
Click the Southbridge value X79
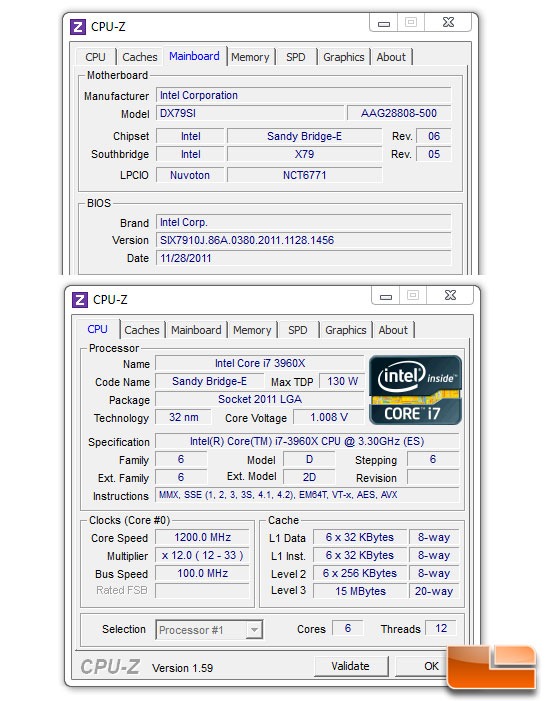coord(305,154)
